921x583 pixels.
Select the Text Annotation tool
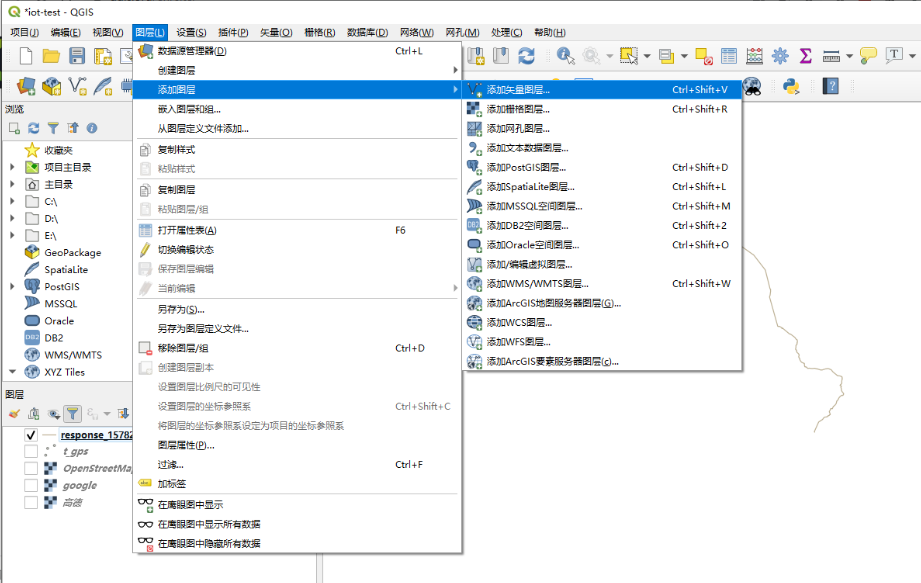894,56
